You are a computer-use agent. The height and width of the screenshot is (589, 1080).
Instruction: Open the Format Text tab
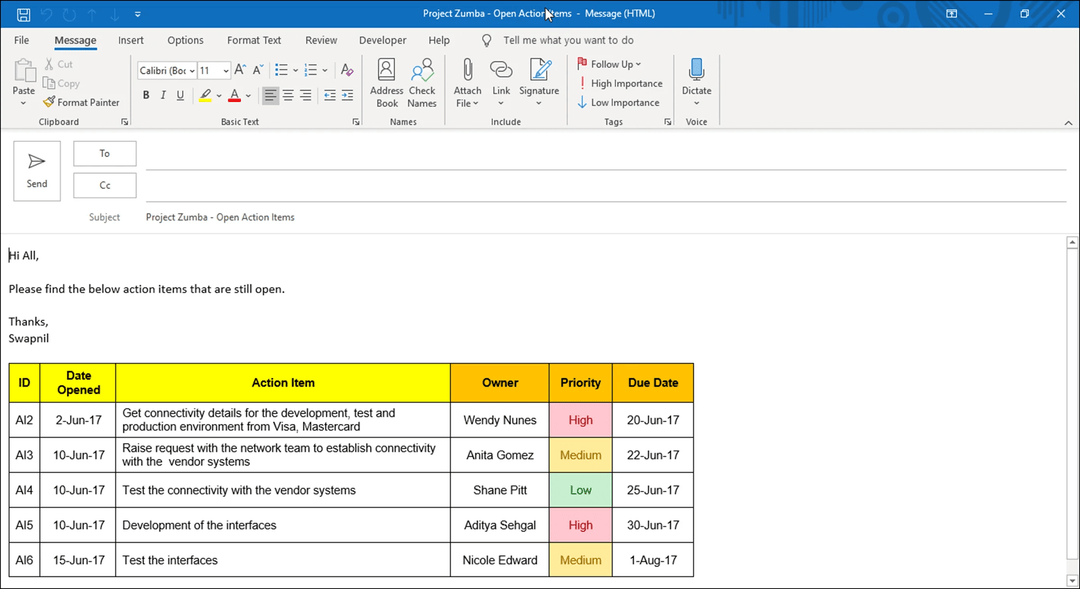point(254,40)
